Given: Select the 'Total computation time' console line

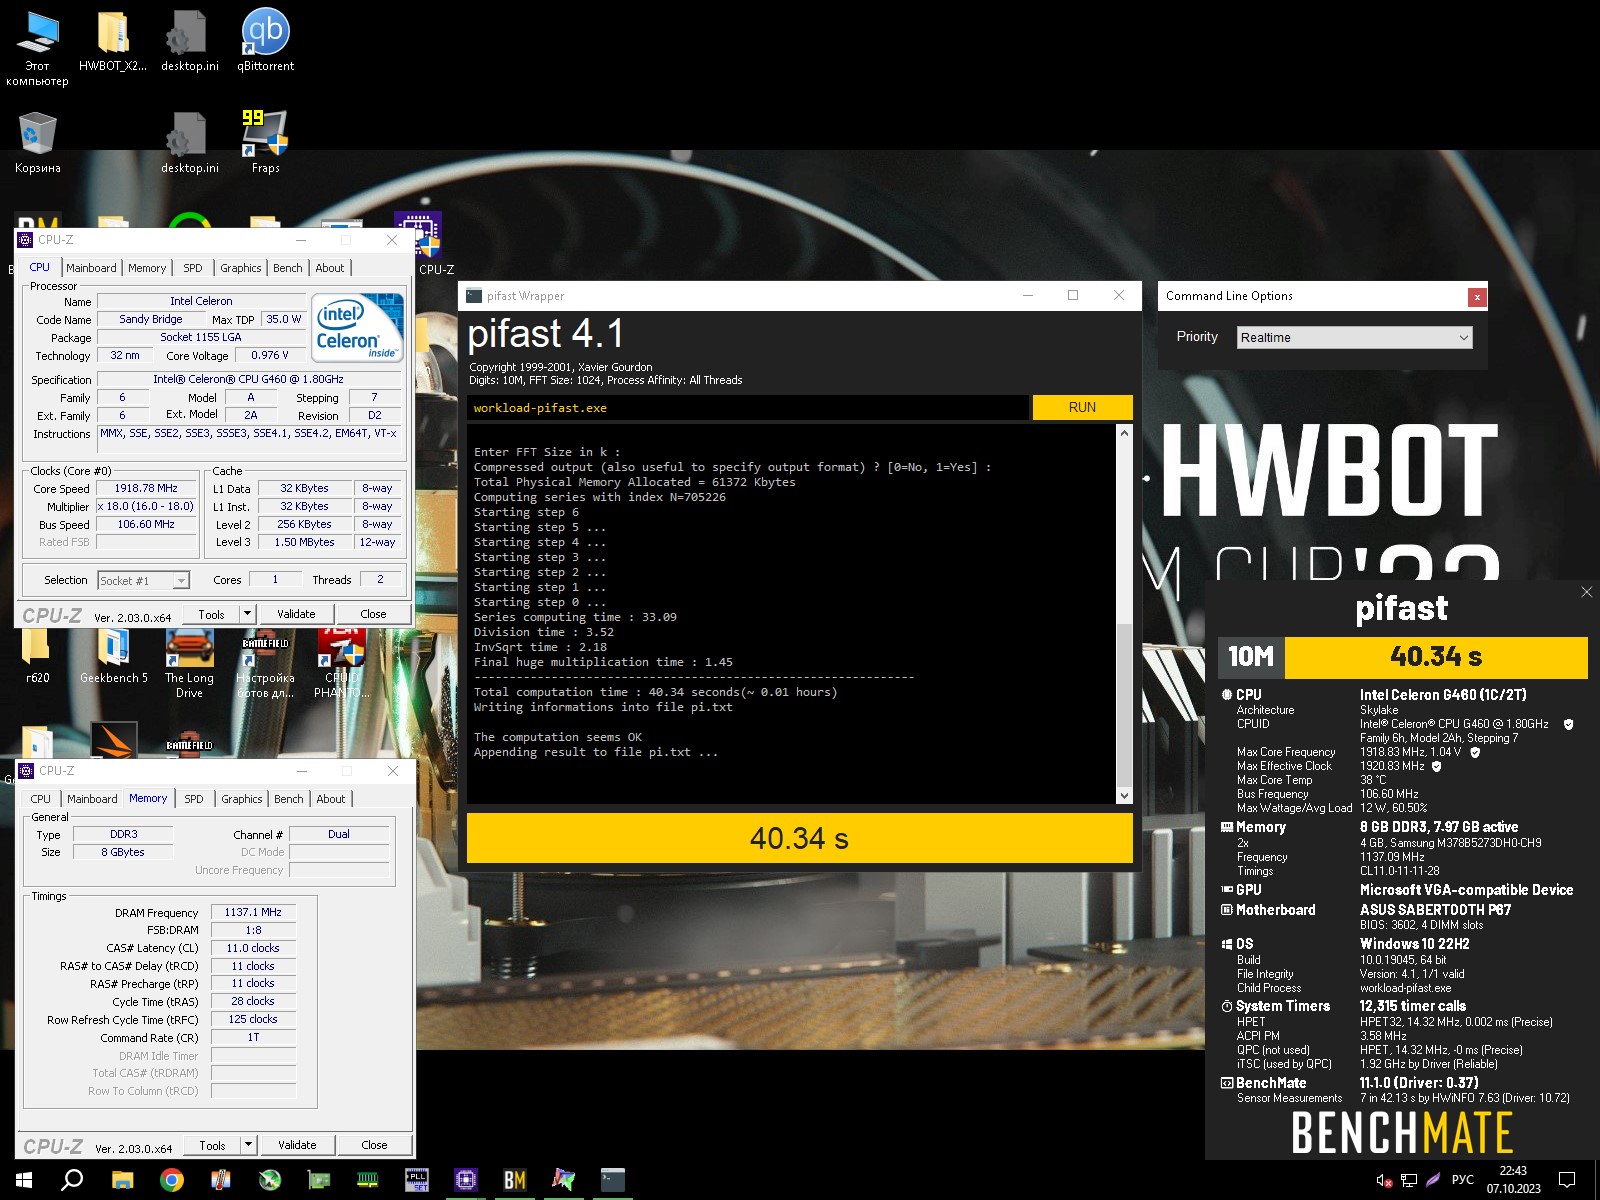Looking at the screenshot, I should click(655, 692).
